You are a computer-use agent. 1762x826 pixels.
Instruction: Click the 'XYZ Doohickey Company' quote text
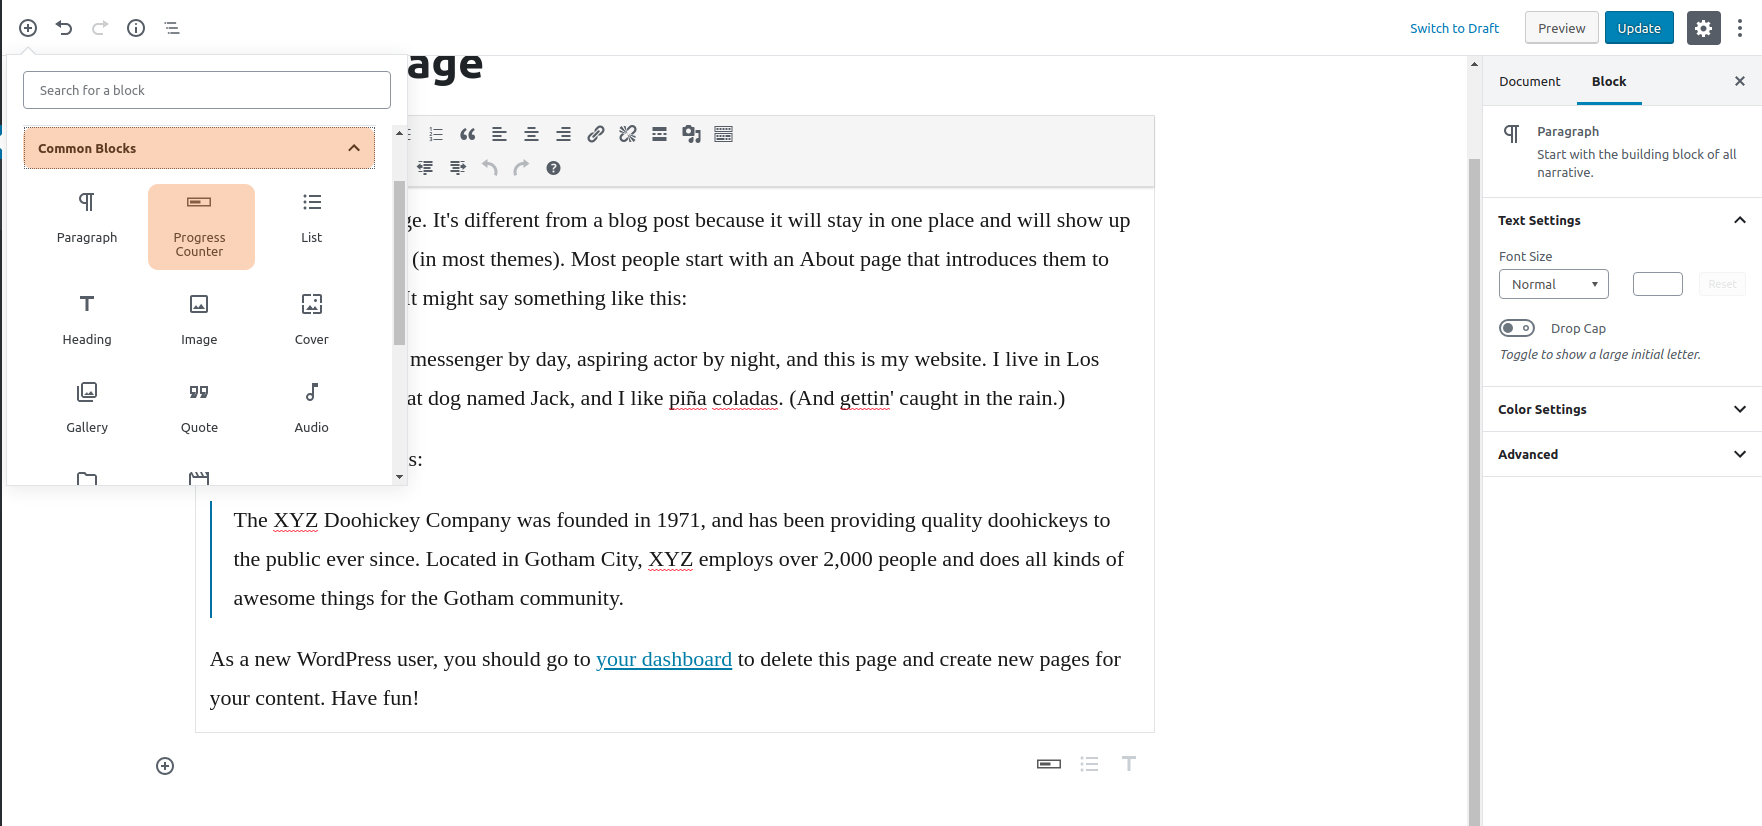pyautogui.click(x=678, y=559)
